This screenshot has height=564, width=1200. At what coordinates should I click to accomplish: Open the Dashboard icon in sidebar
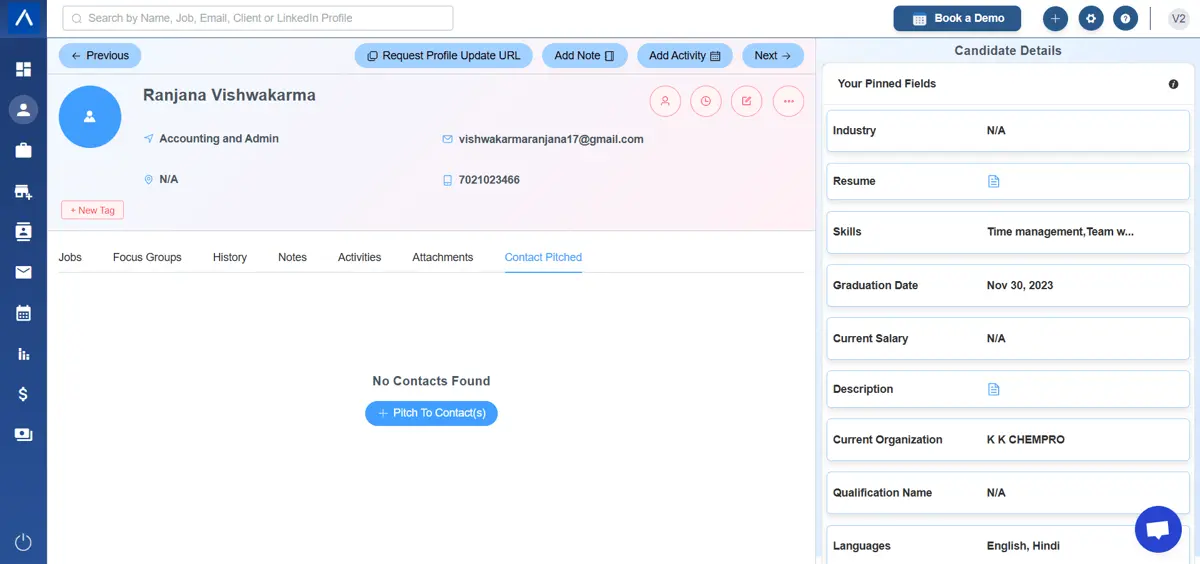click(23, 69)
